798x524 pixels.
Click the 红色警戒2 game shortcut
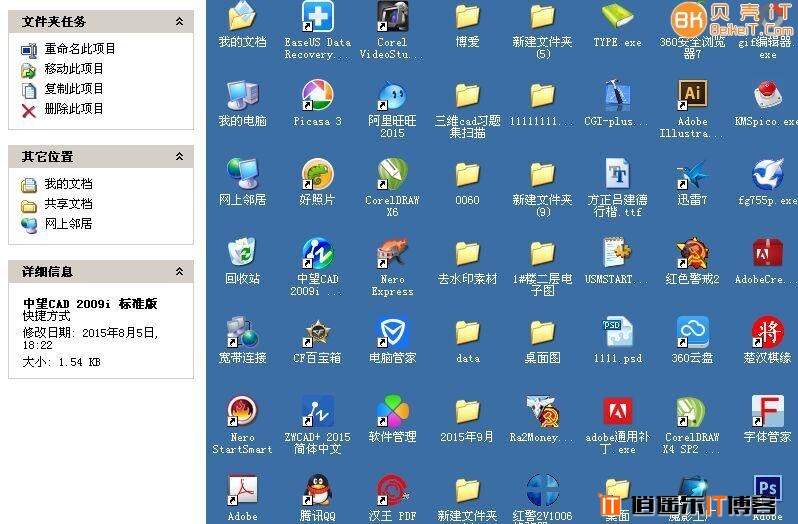click(x=692, y=252)
